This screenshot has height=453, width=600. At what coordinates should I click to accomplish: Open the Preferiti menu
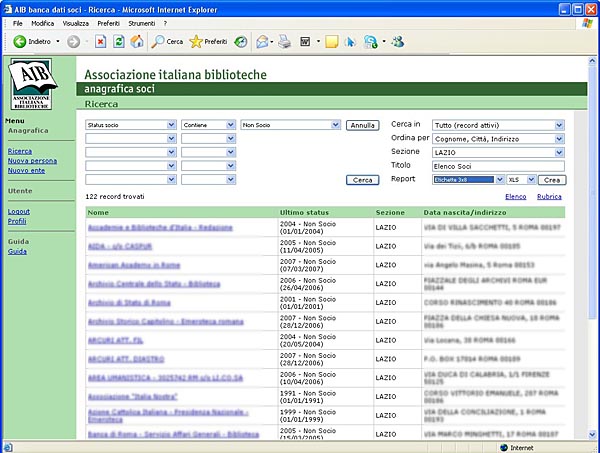108,23
